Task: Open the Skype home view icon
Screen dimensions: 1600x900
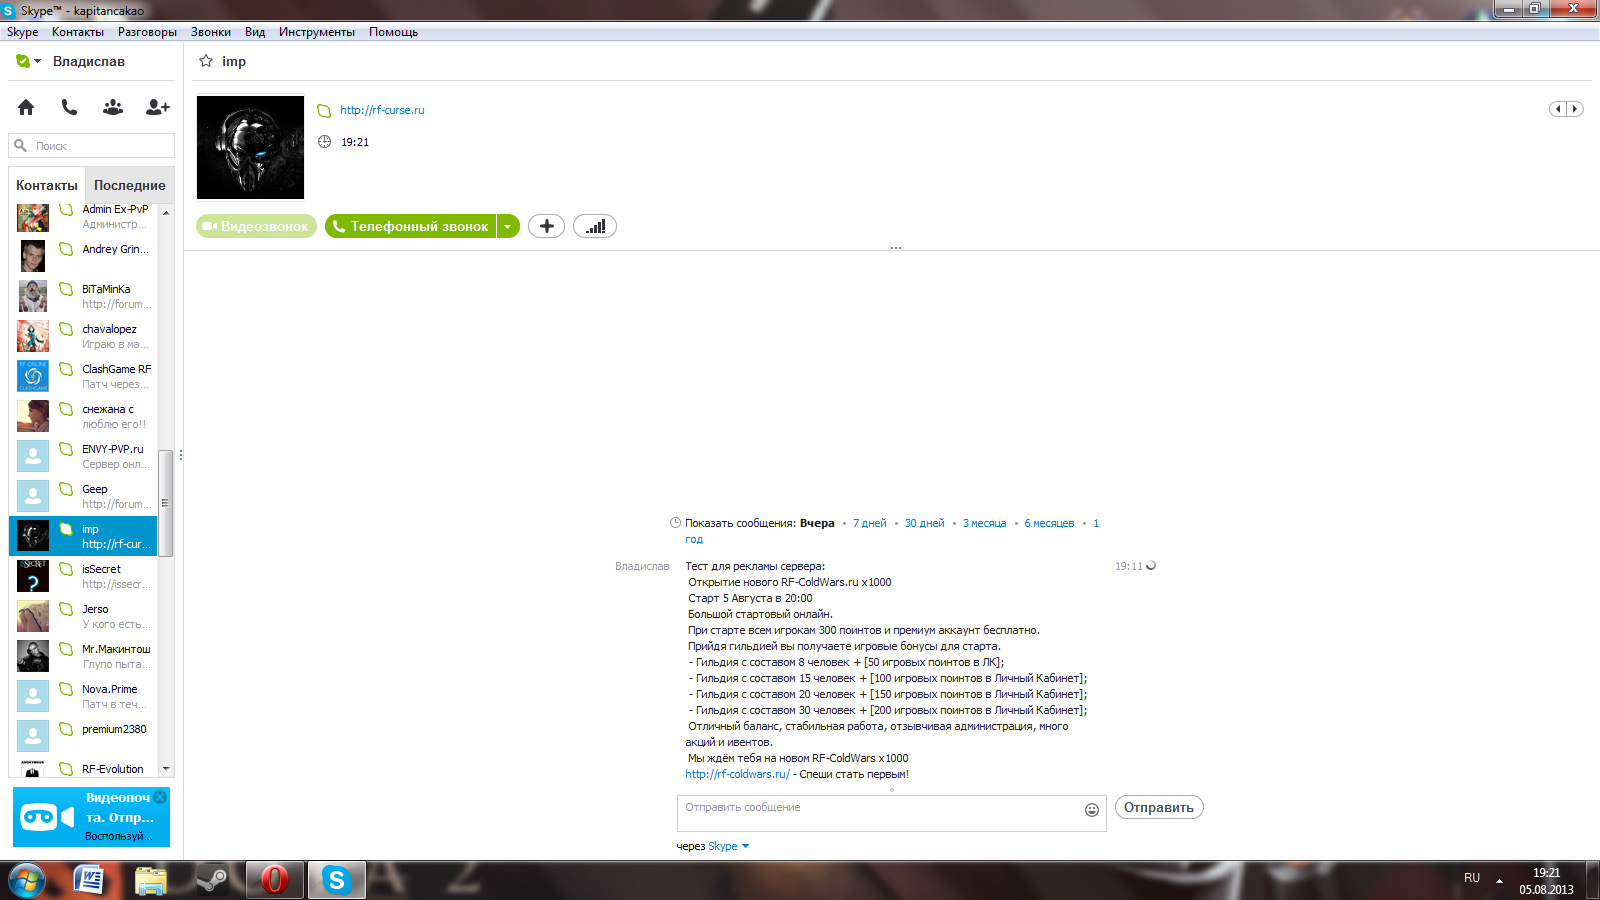Action: coord(26,107)
